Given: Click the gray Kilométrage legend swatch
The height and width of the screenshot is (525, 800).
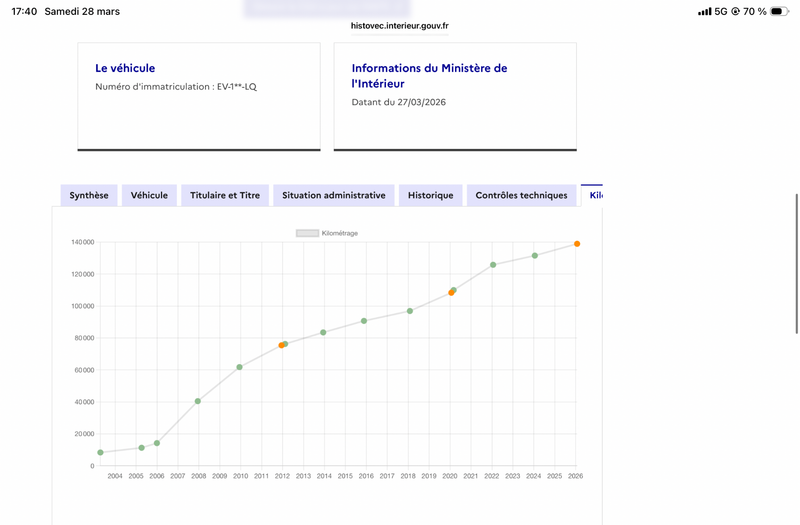Looking at the screenshot, I should coord(307,233).
